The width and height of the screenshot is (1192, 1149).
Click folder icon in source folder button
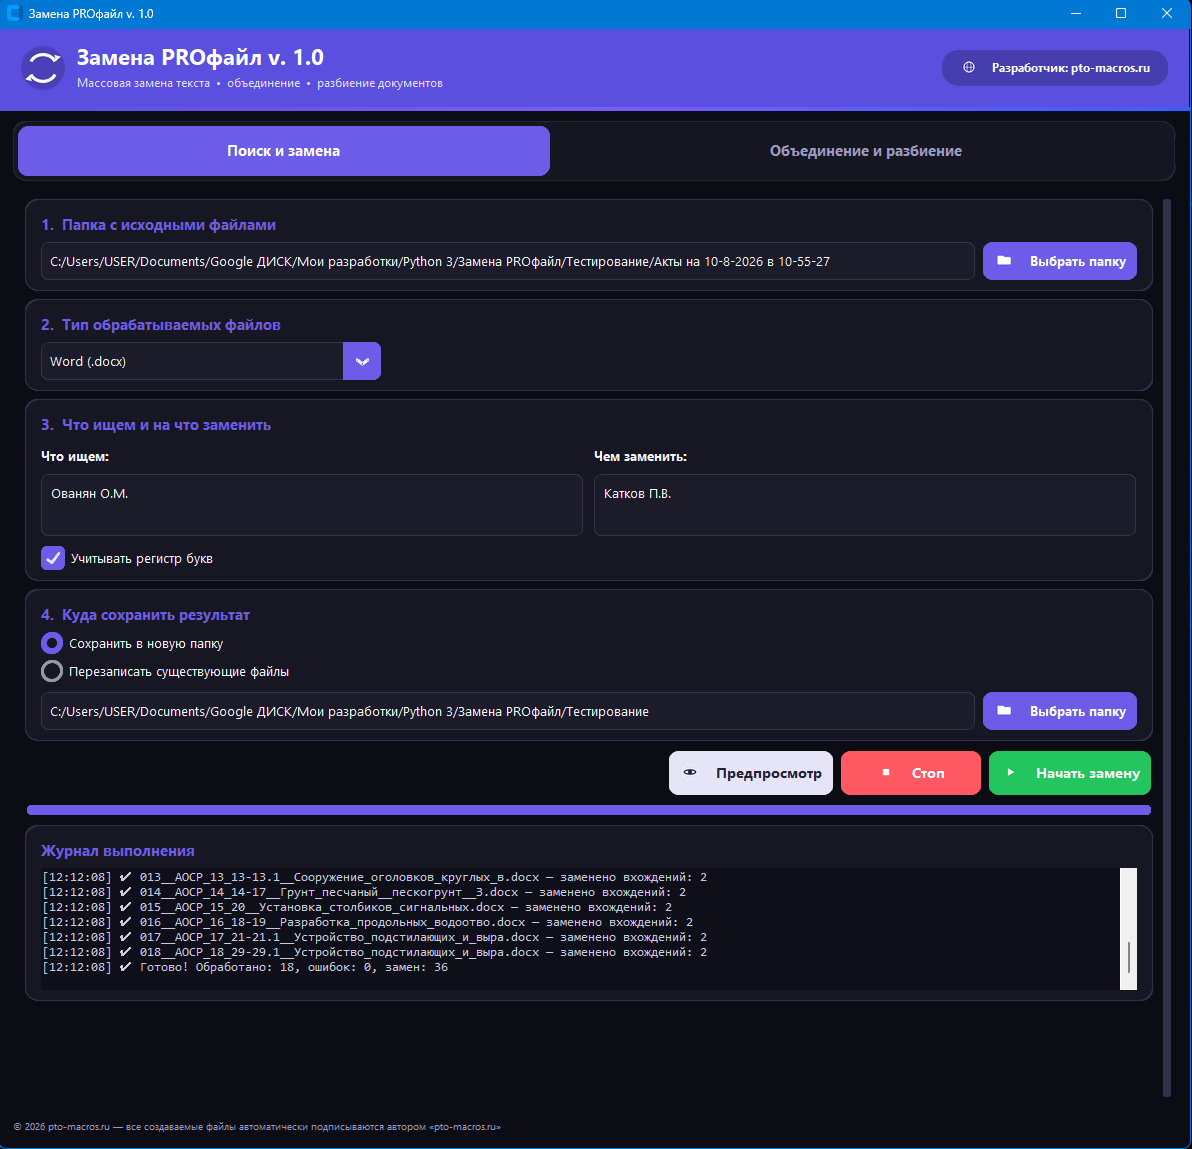click(x=1003, y=261)
